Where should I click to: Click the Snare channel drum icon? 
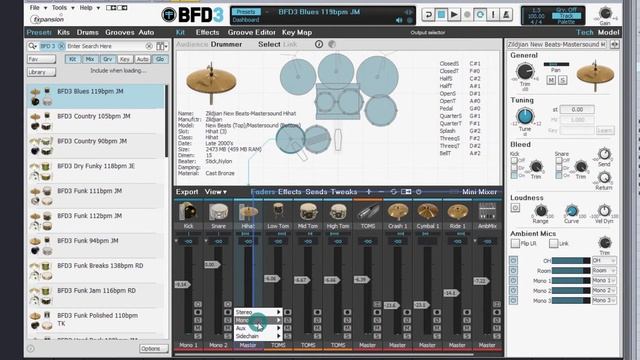[x=218, y=212]
